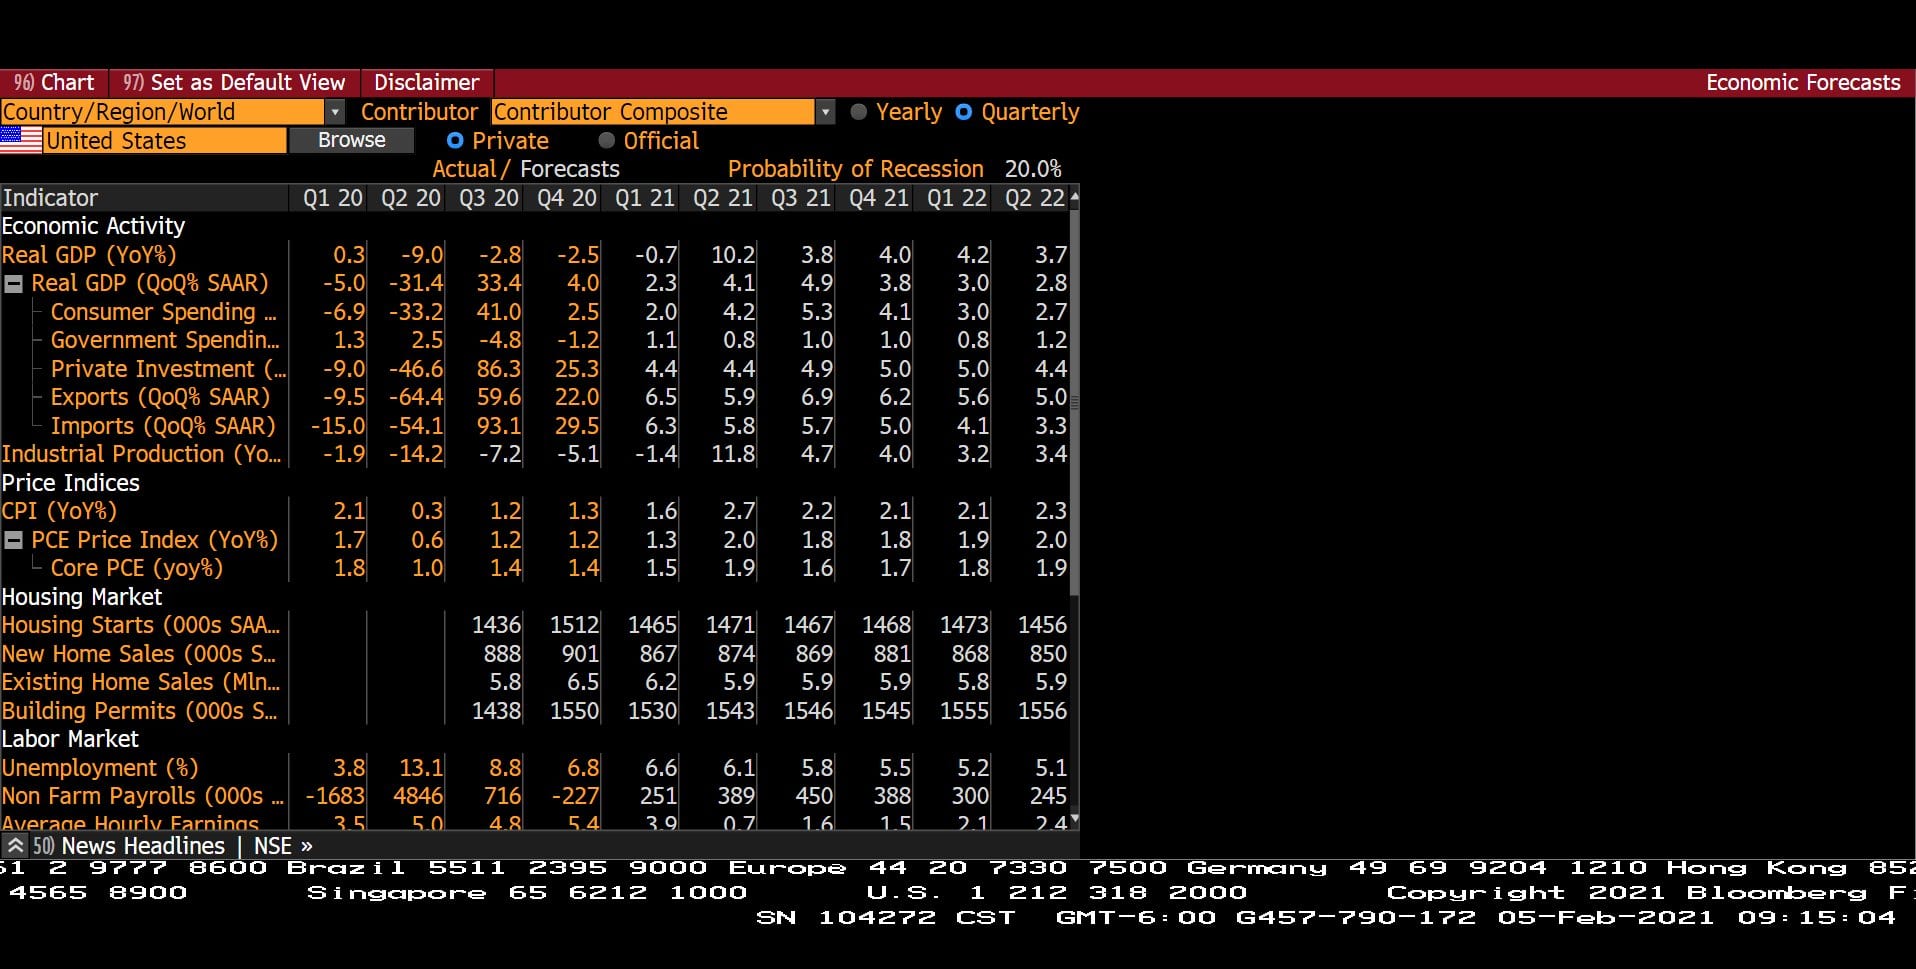Click Probability of Recession value 20.0%

coord(1033,169)
